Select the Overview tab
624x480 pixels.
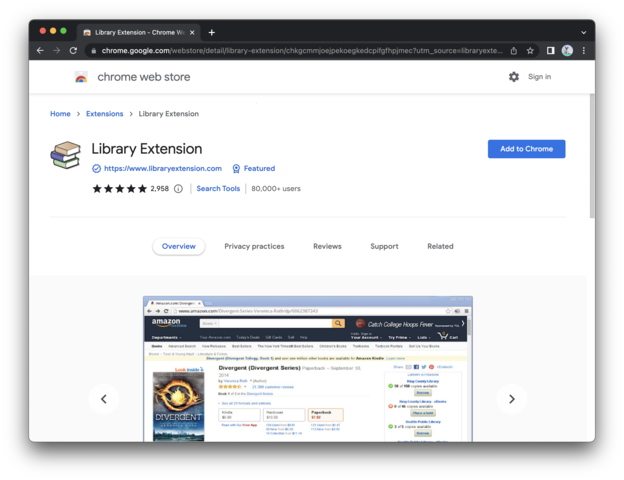[x=179, y=246]
